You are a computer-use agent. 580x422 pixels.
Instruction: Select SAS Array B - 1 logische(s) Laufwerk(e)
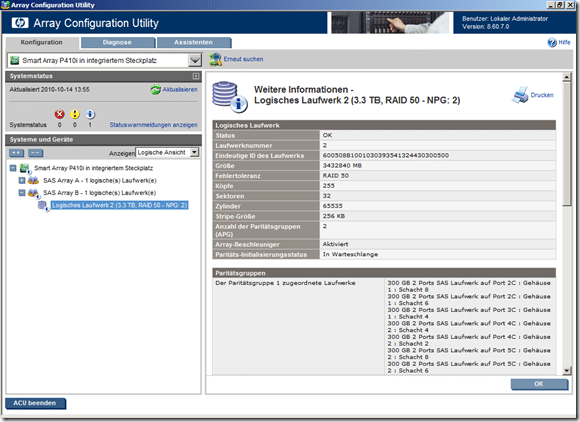100,193
